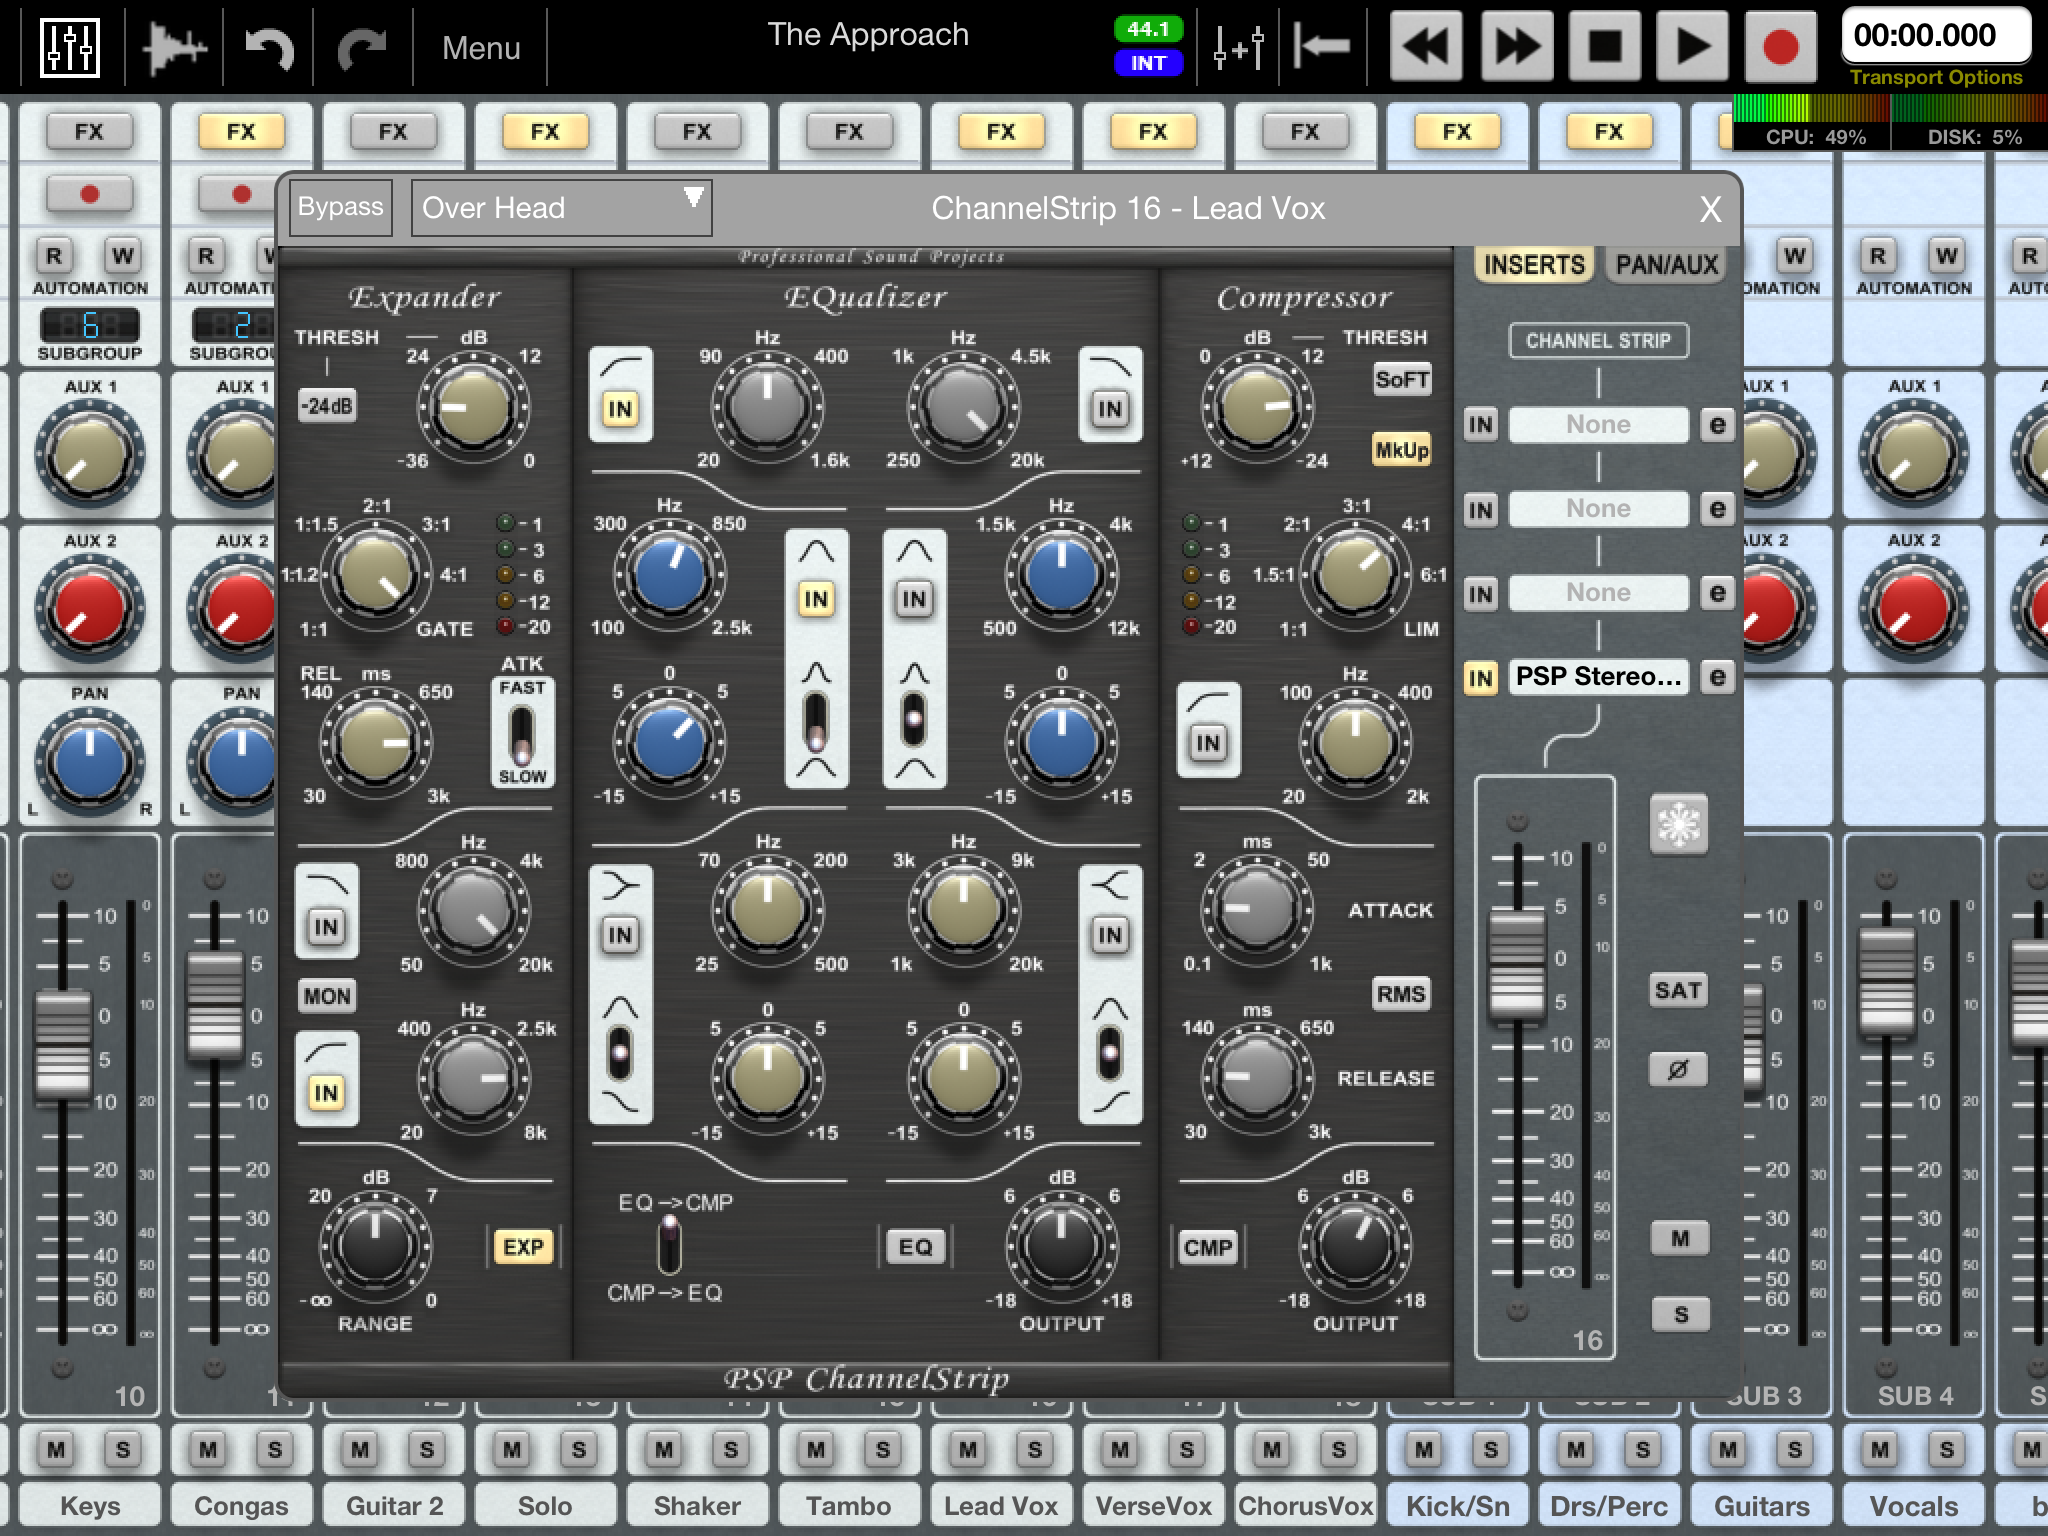Screen dimensions: 2048x1536
Task: Click the compressor OUTPUT knob
Action: 1355,1246
